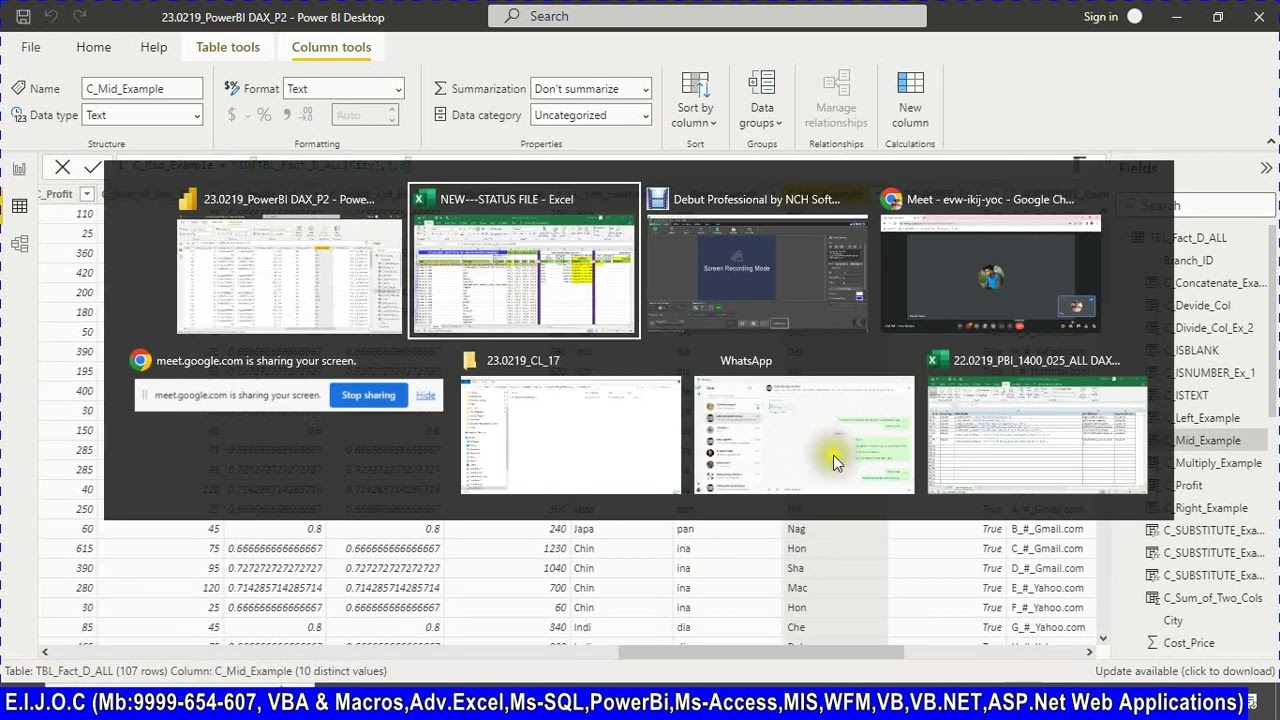1280x720 pixels.
Task: Click the Sign in avatar icon
Action: tap(1135, 16)
